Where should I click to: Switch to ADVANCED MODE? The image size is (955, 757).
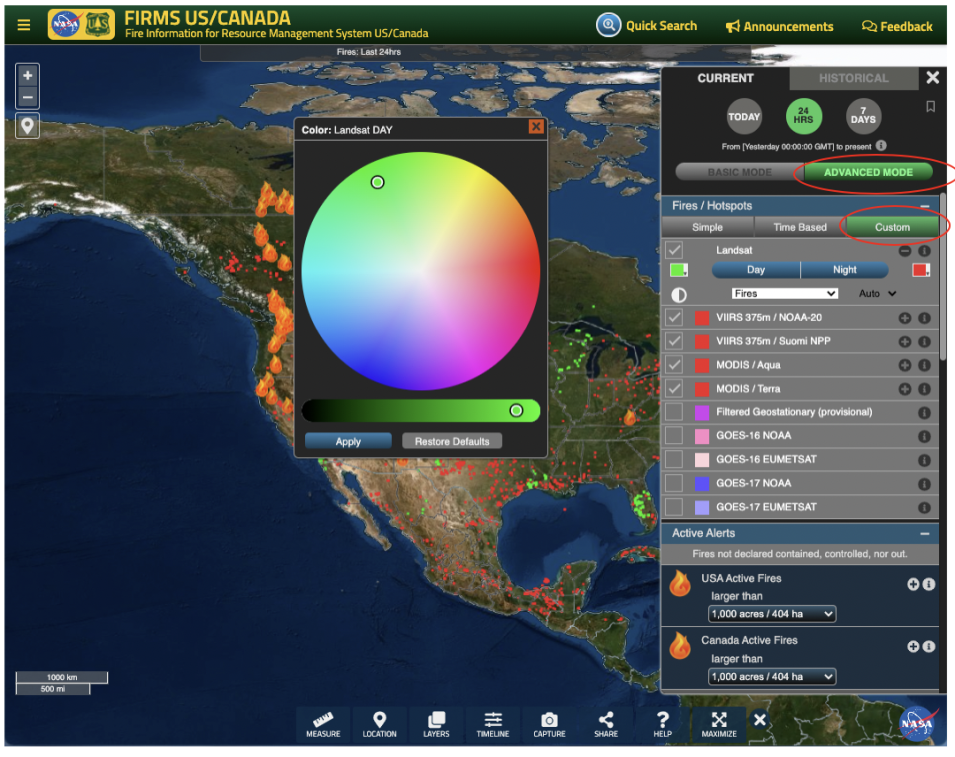(x=868, y=172)
